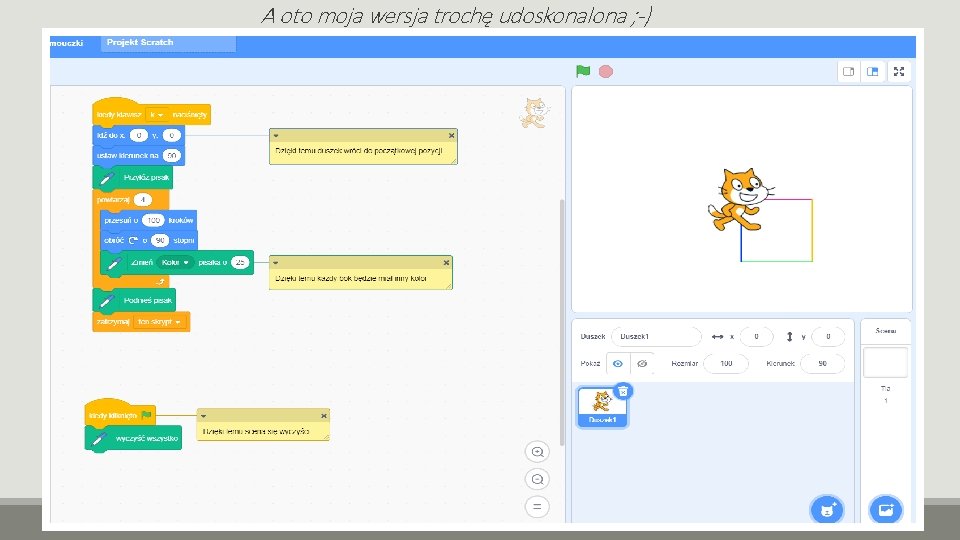Click the turn degrees value 90
The height and width of the screenshot is (540, 960).
(x=160, y=240)
